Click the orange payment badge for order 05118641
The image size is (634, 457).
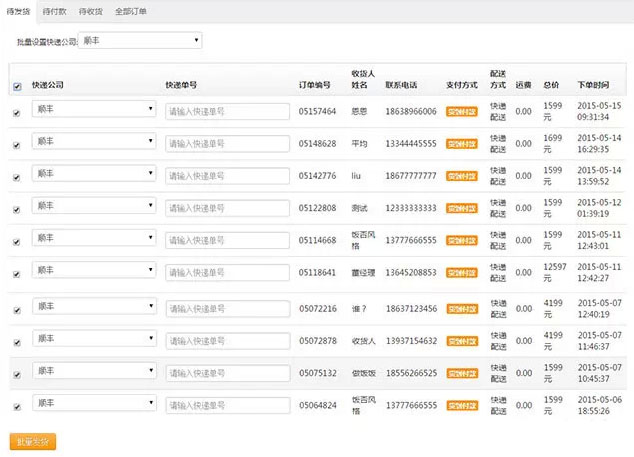461,273
